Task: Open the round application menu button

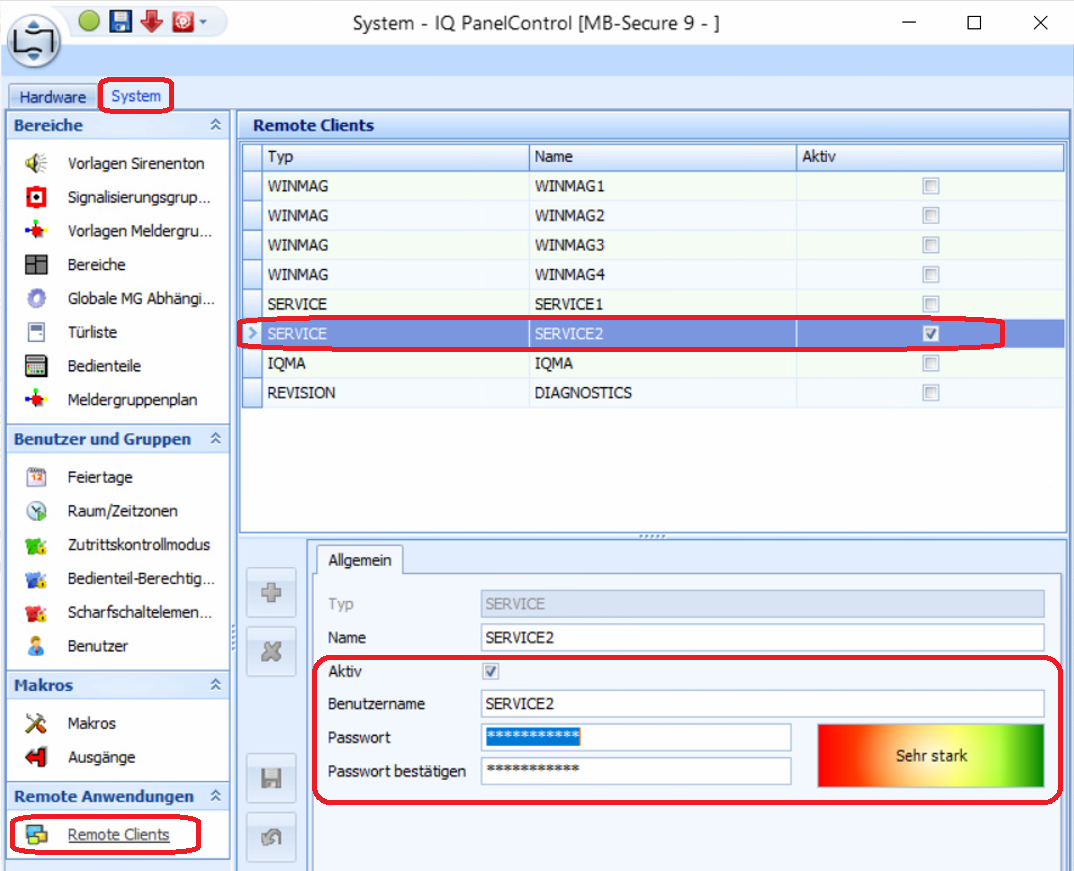Action: 34,42
